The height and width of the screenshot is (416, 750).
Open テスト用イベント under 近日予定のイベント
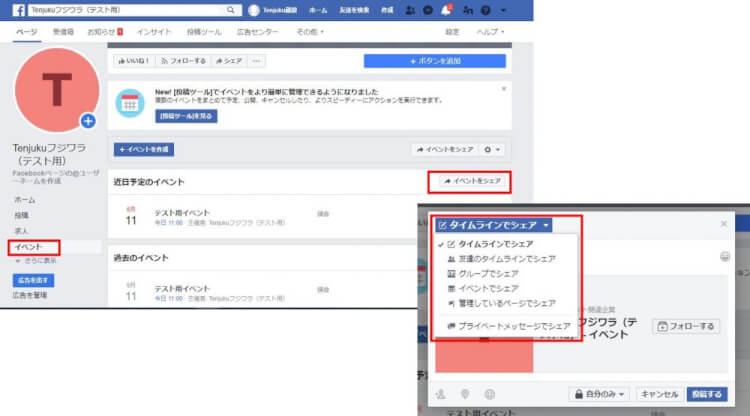182,213
